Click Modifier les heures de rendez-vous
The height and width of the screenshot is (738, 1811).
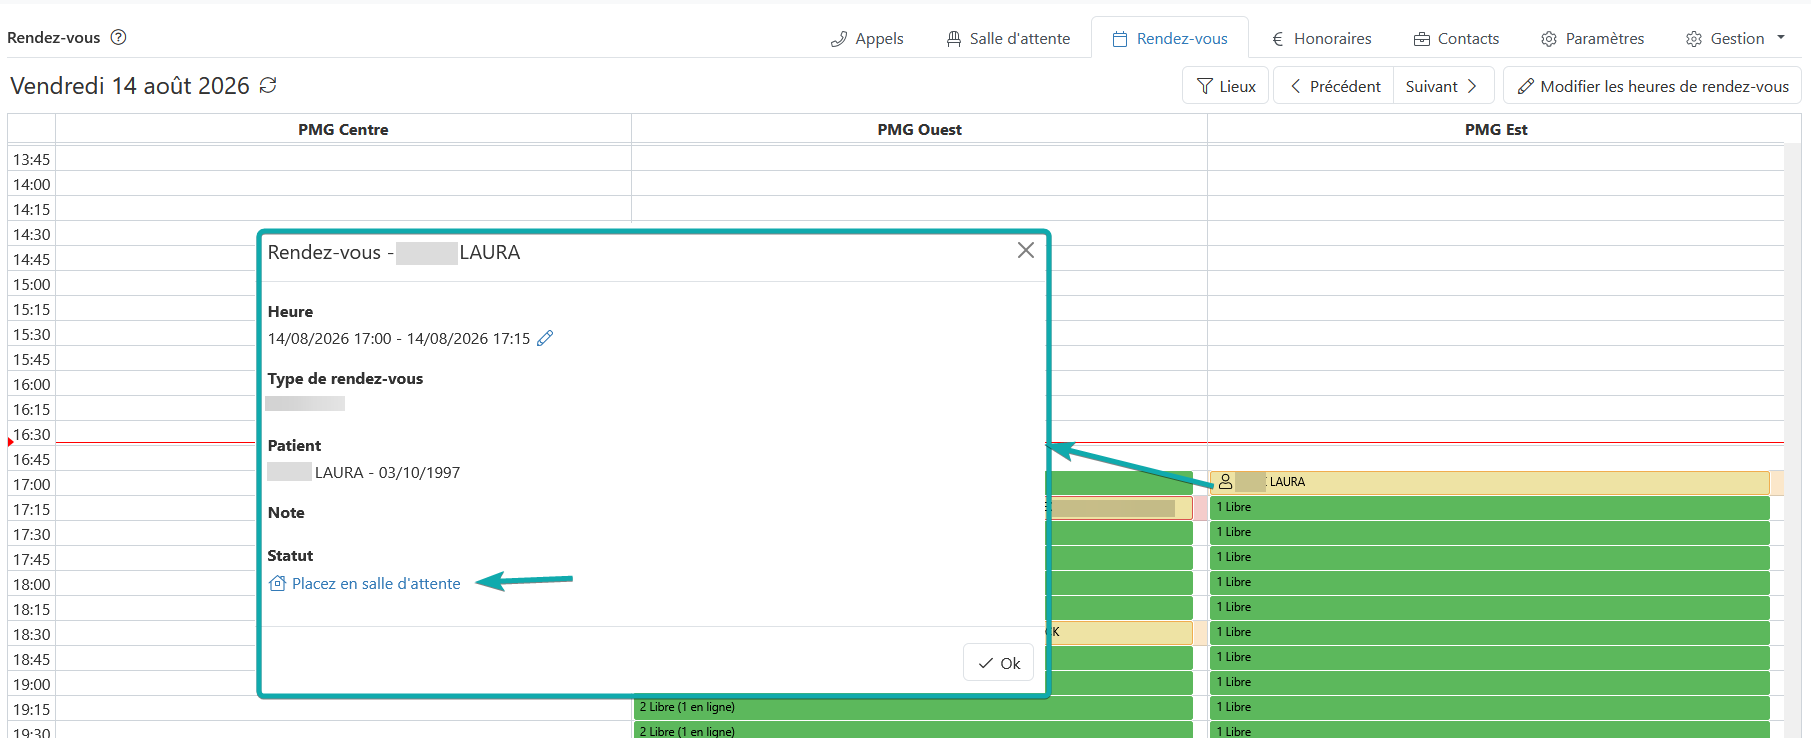coord(1652,86)
